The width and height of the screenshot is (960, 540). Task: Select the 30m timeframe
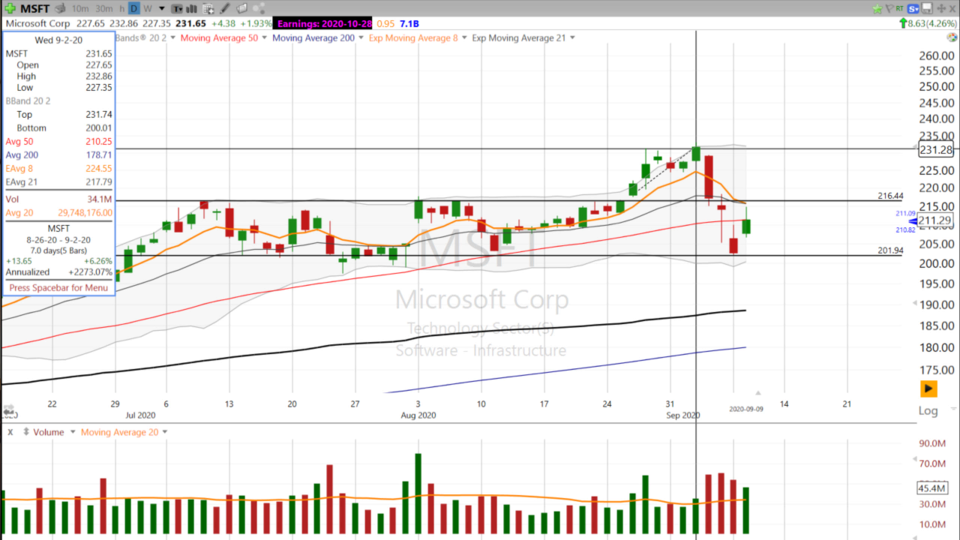click(x=102, y=7)
